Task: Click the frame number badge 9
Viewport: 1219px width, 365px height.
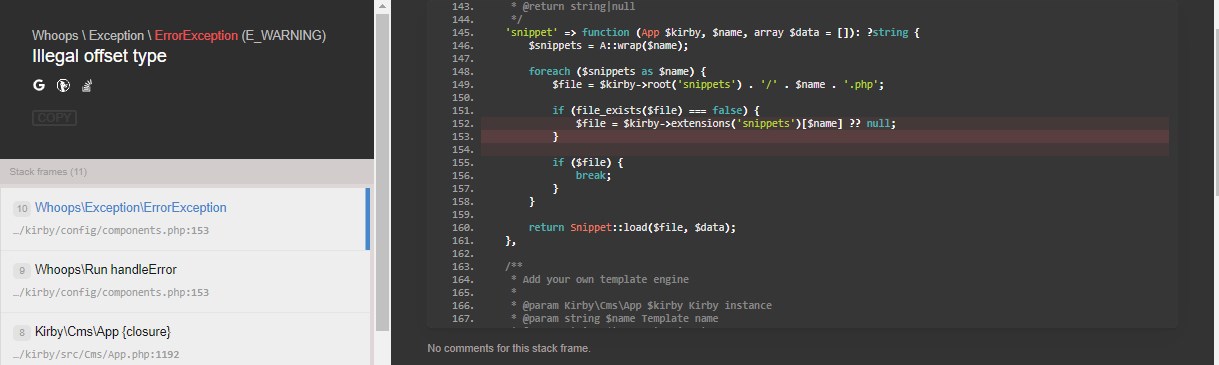Action: tap(21, 270)
